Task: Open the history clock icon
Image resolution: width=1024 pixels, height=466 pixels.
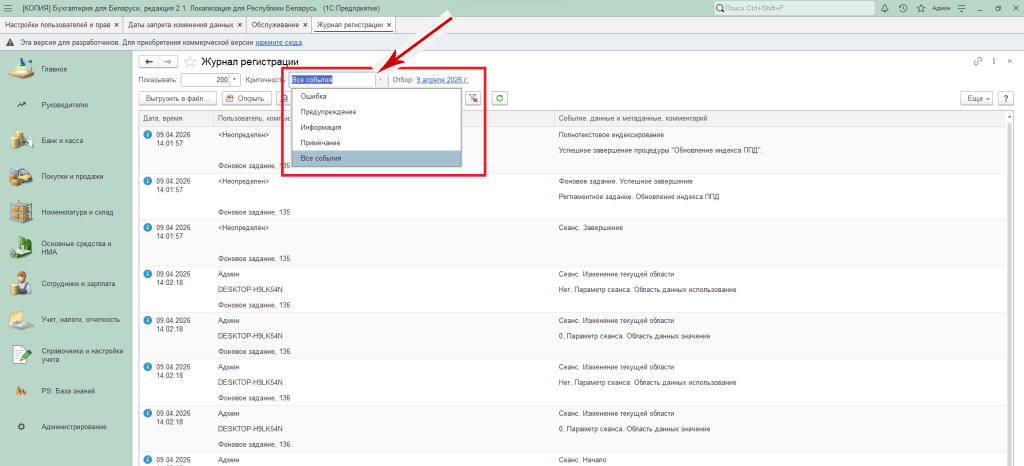Action: coord(903,8)
